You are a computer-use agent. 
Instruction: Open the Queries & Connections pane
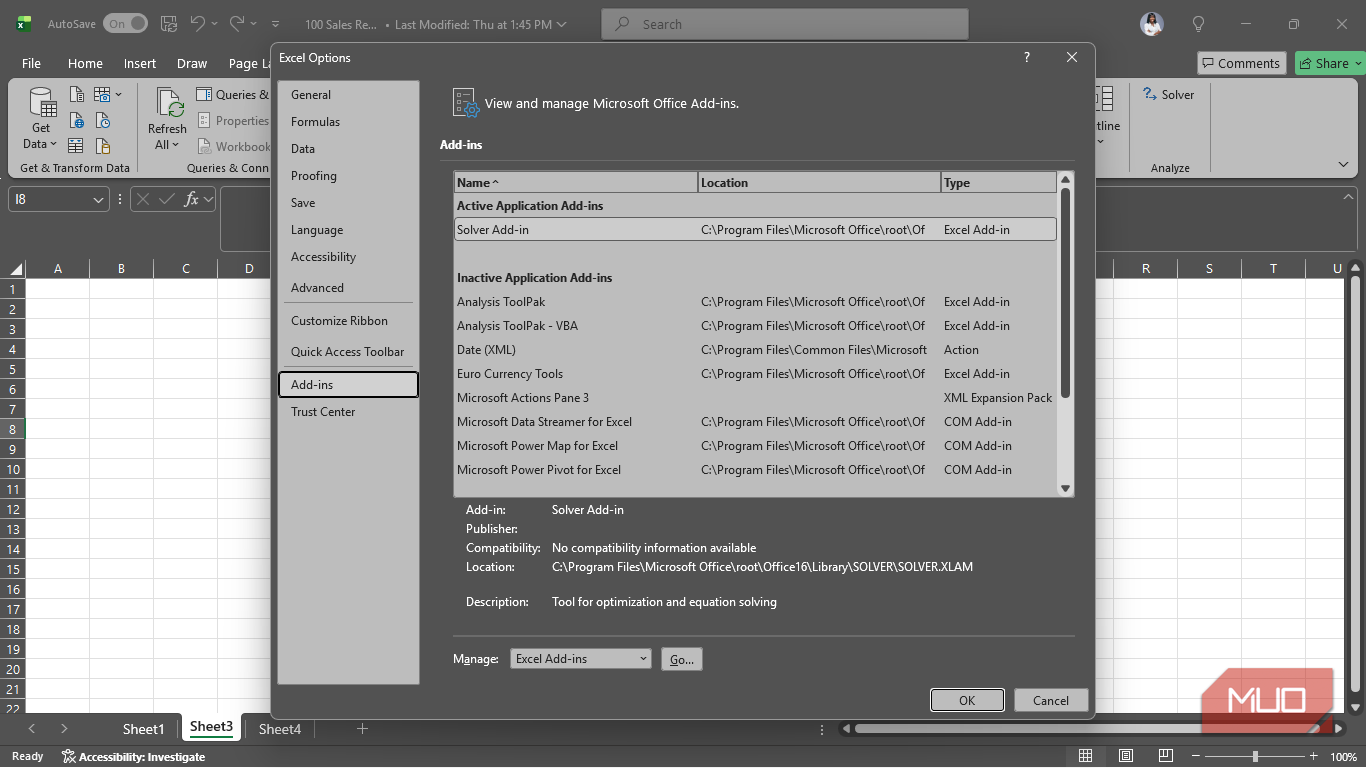(233, 95)
